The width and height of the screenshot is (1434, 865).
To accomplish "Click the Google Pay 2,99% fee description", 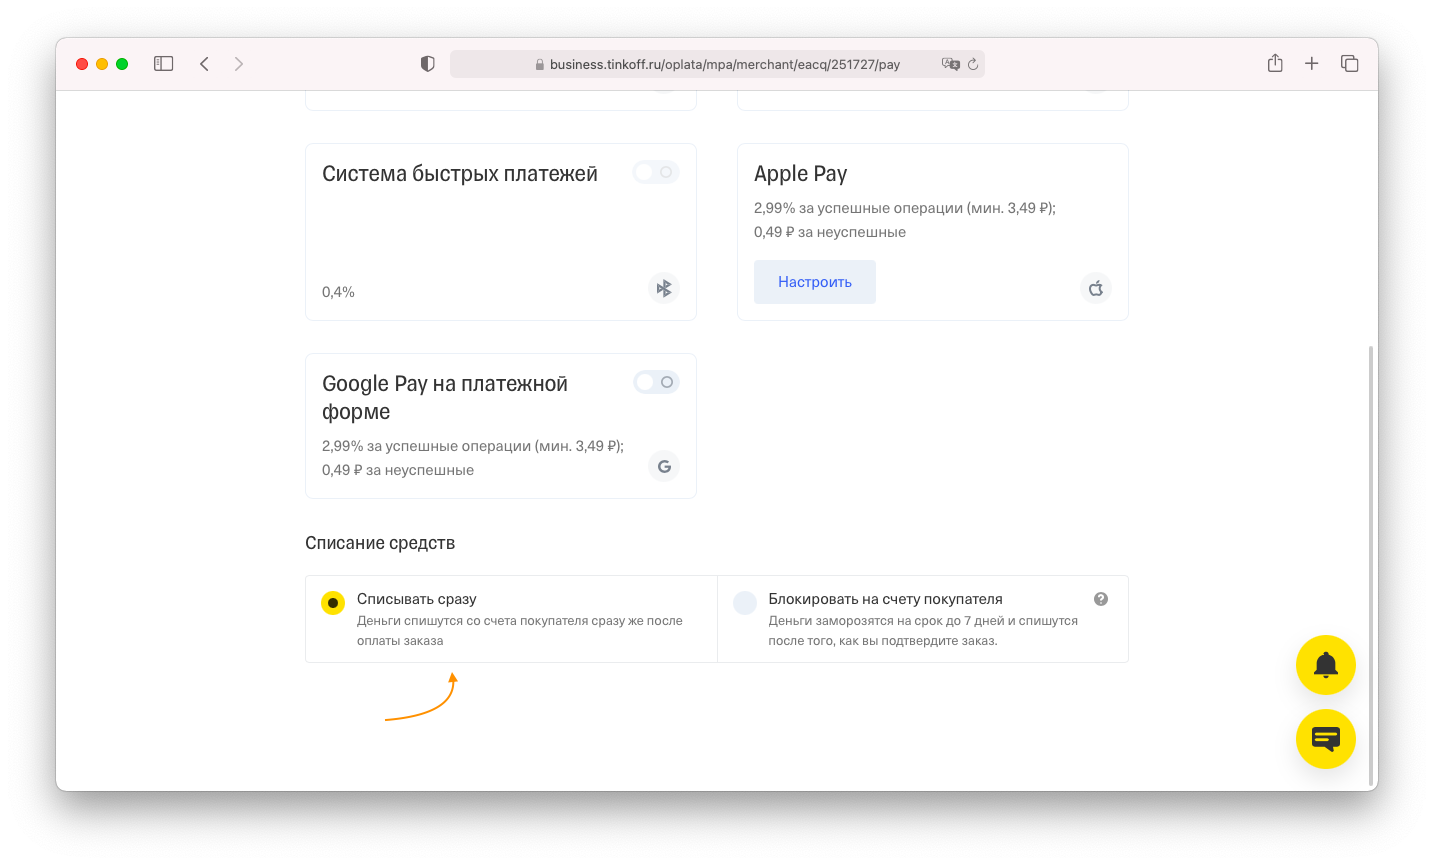I will [x=473, y=458].
